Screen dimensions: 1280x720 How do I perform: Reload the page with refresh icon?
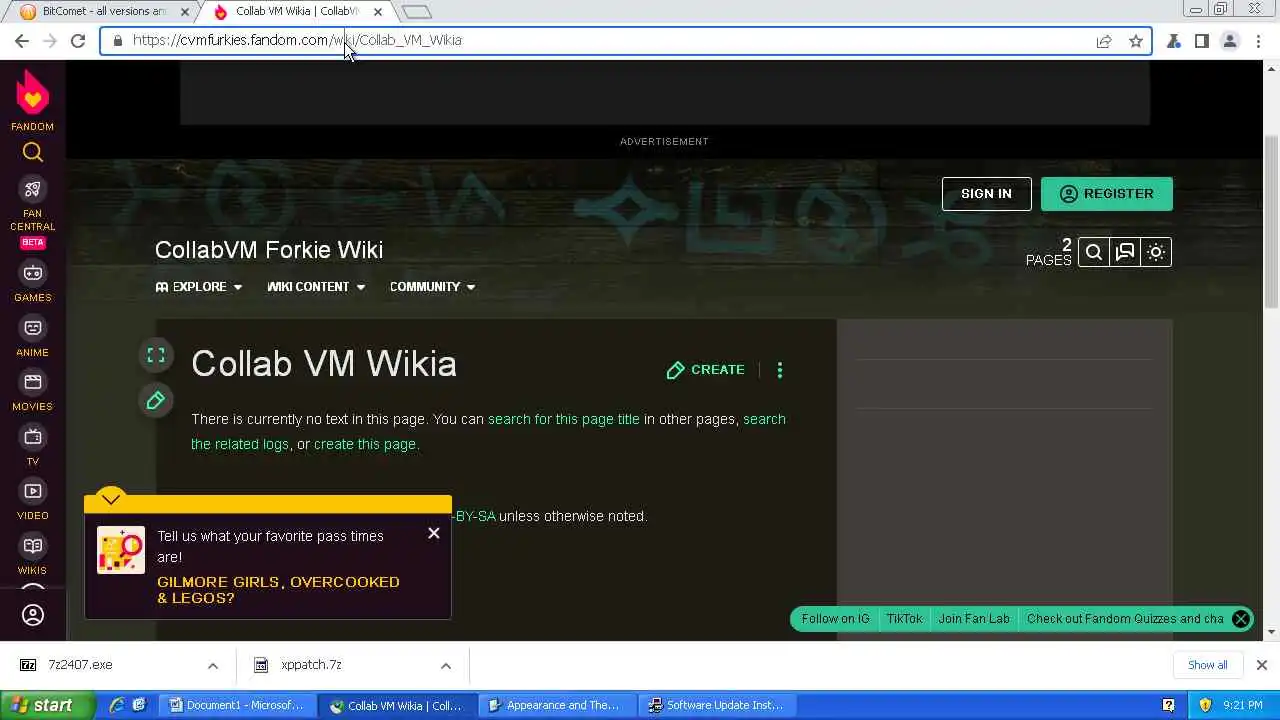78,41
